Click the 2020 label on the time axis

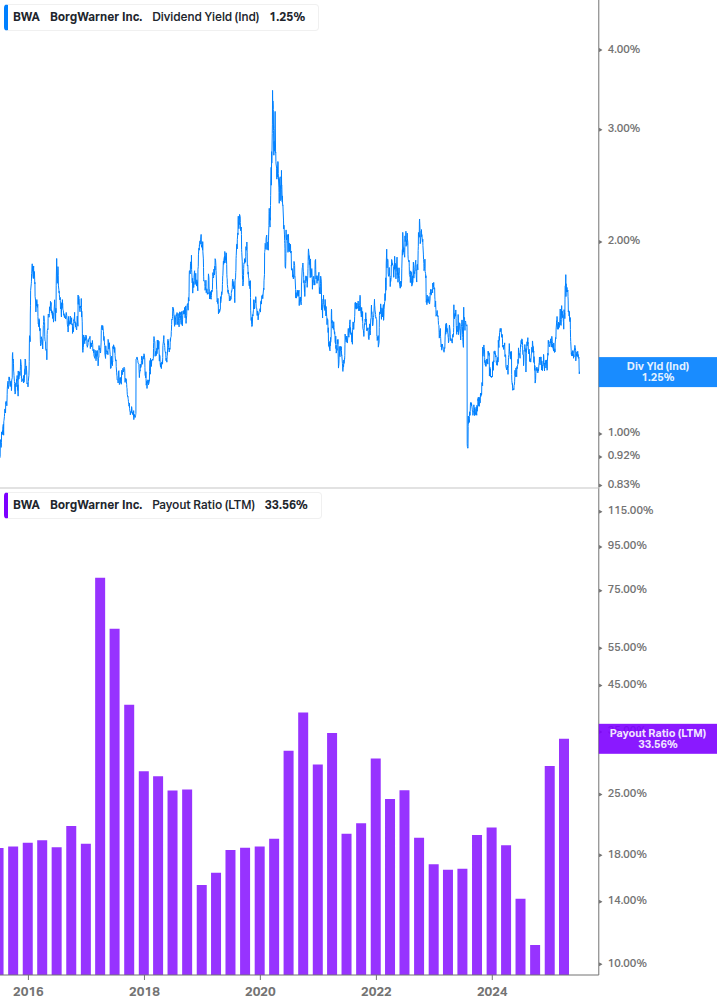(260, 992)
